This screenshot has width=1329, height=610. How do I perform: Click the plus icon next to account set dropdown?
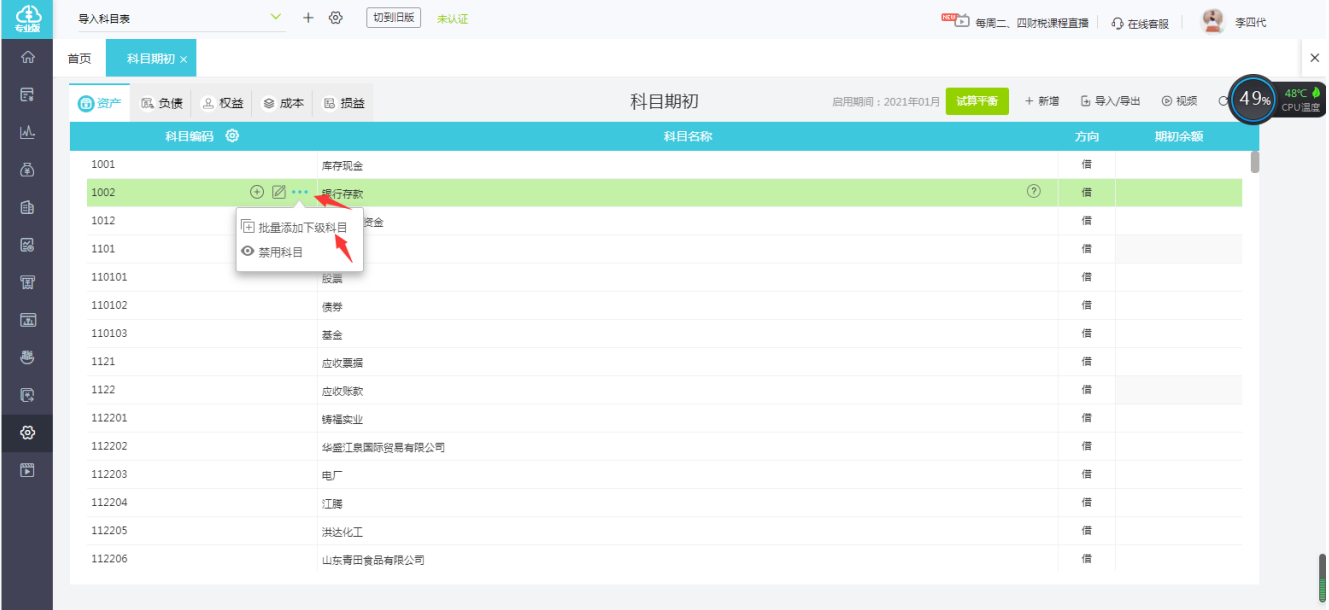click(x=308, y=18)
